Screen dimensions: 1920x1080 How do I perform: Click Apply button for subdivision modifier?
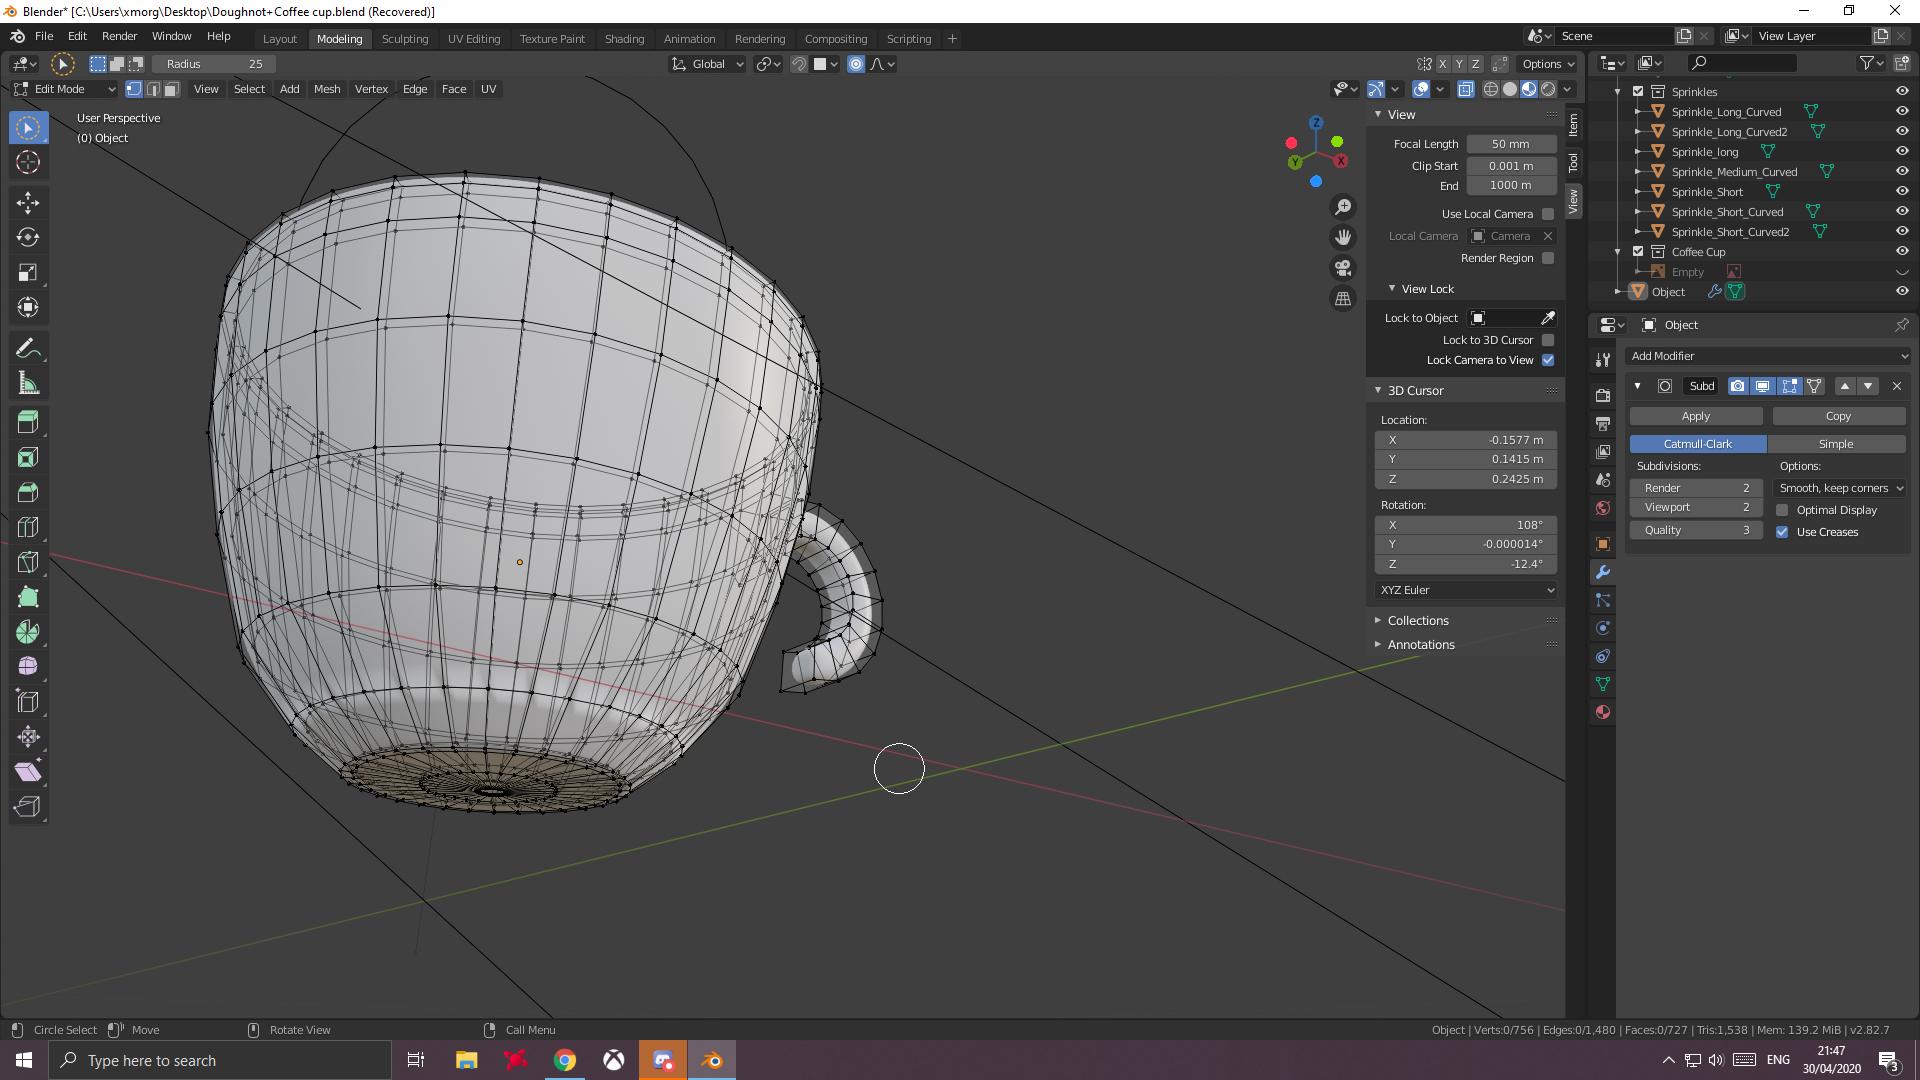coord(1696,415)
